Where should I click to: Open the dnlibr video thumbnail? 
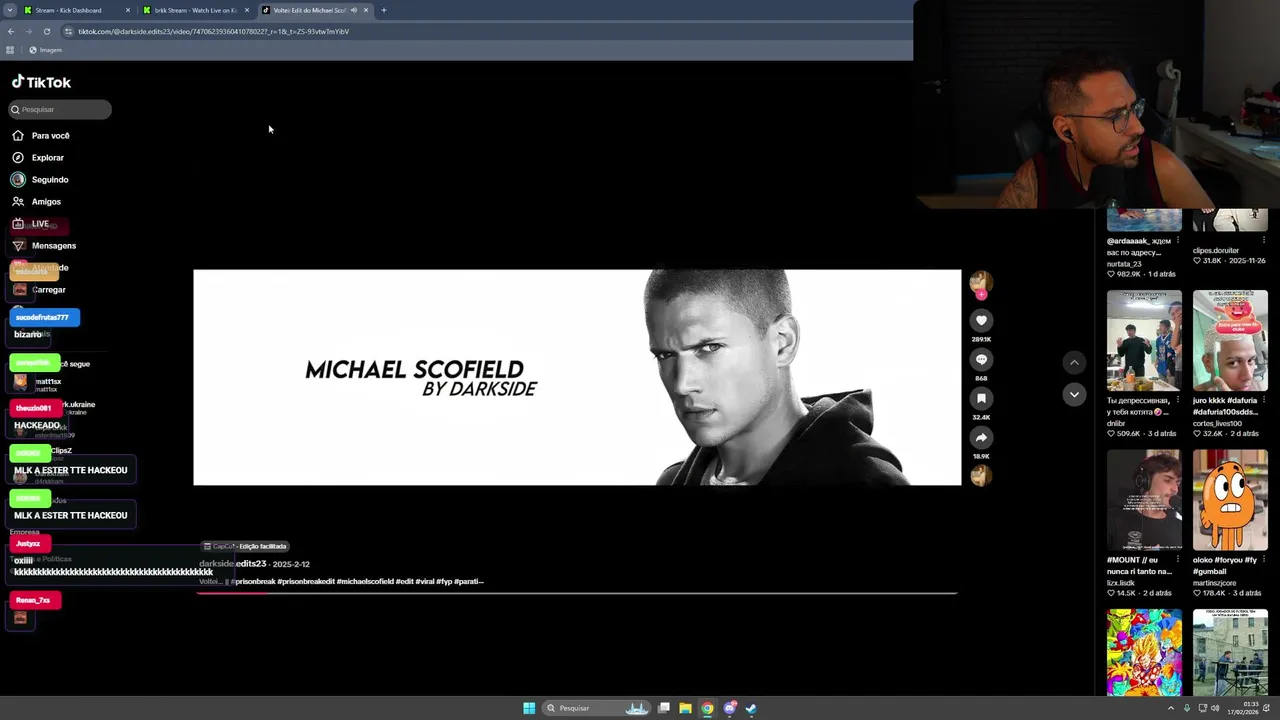[x=1144, y=340]
